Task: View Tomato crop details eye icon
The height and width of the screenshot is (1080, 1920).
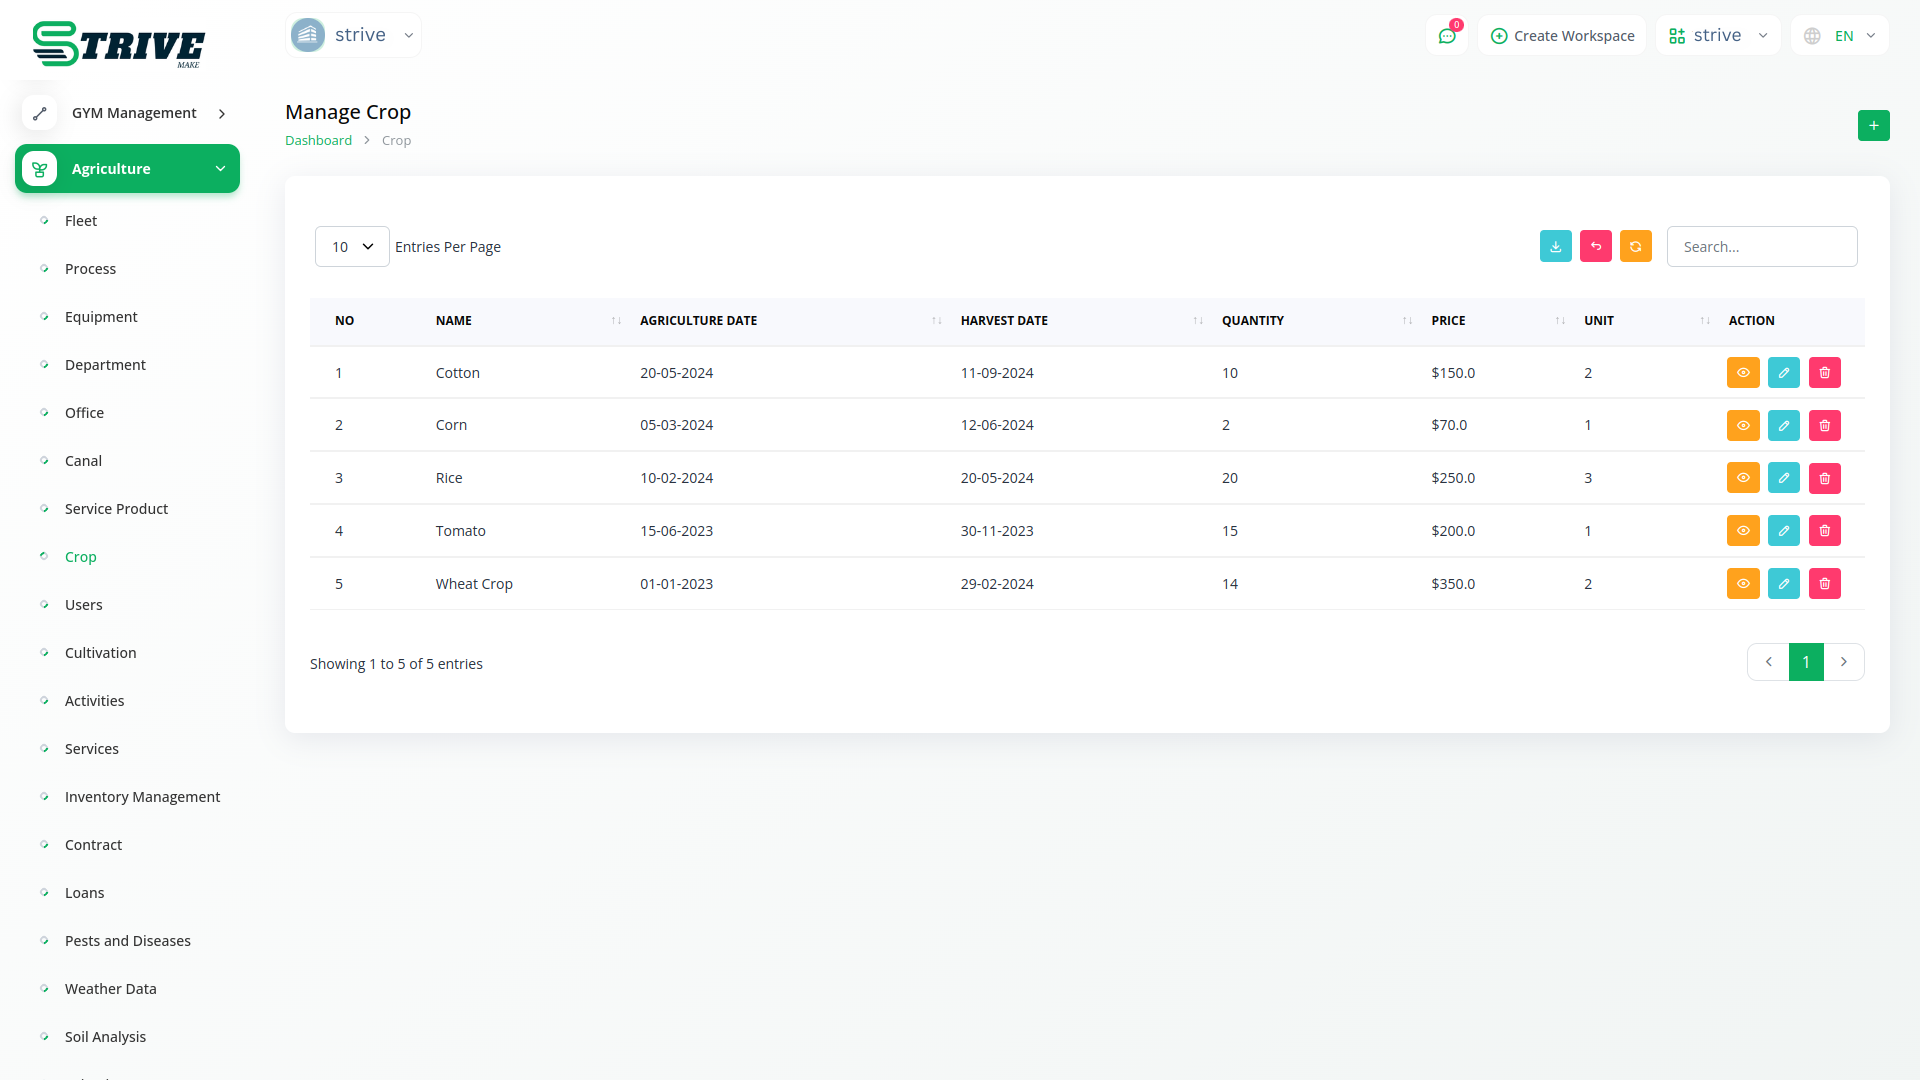Action: (x=1742, y=531)
